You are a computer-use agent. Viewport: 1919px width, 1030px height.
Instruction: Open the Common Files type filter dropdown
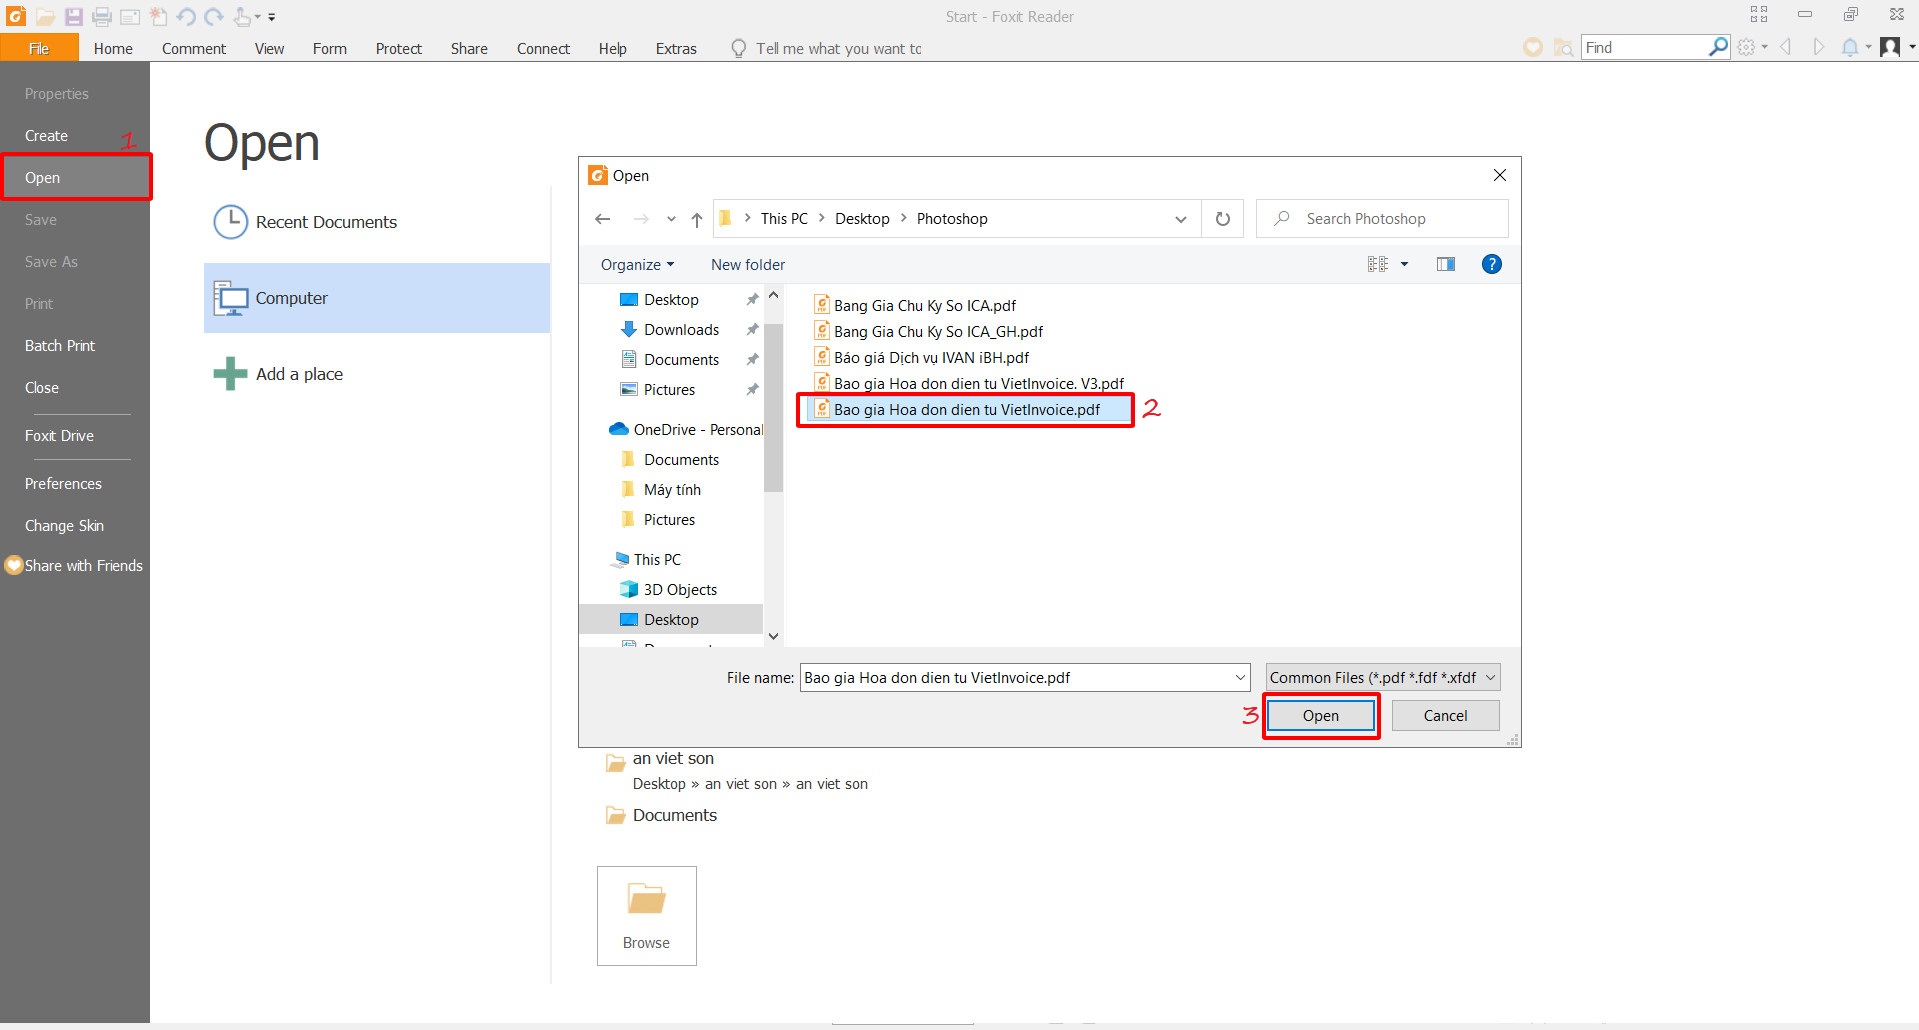point(1382,678)
